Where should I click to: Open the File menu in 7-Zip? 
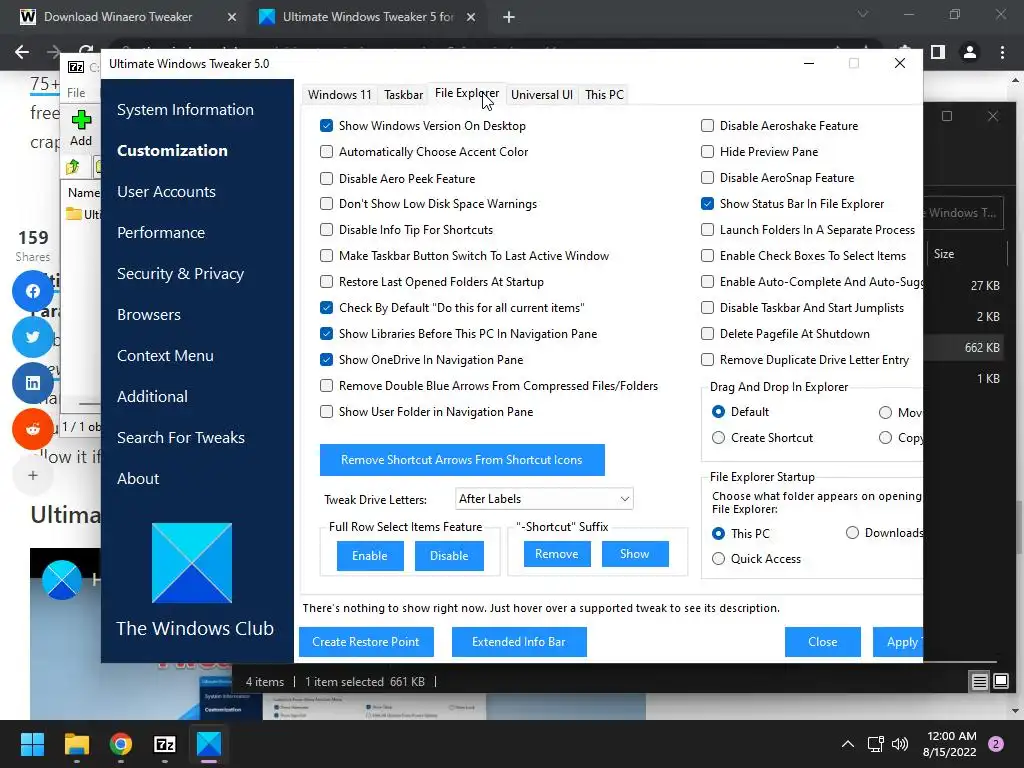tap(76, 93)
